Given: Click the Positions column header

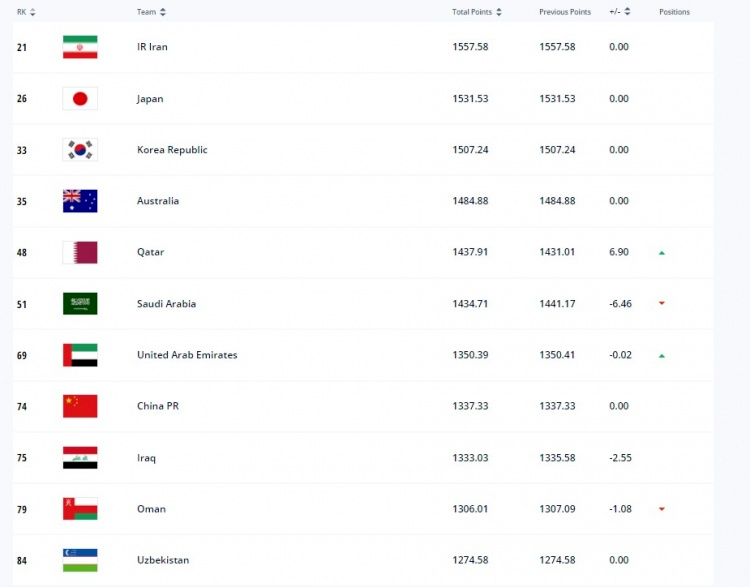Looking at the screenshot, I should (674, 12).
